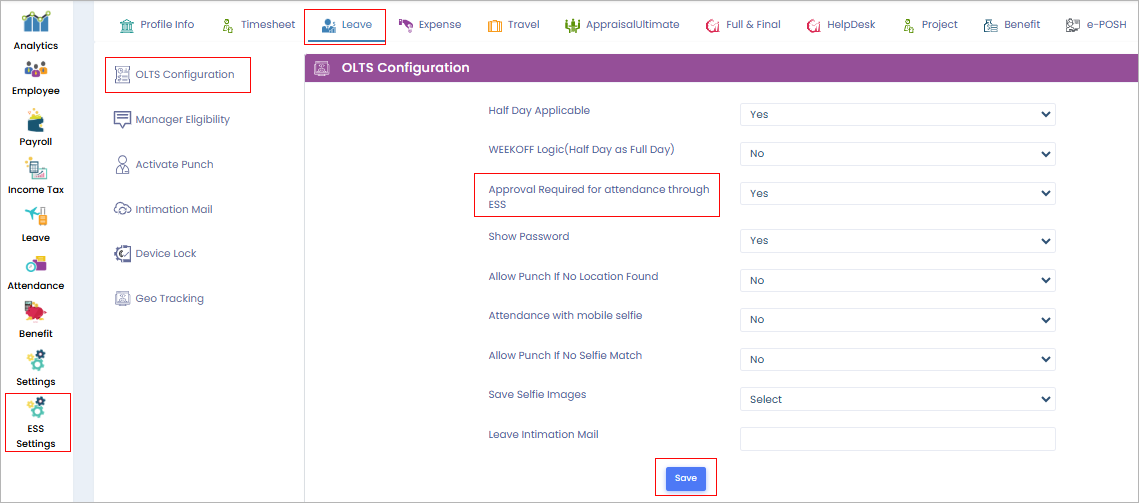Click the Benefit piggy bank icon
Image resolution: width=1139 pixels, height=503 pixels.
click(x=36, y=312)
